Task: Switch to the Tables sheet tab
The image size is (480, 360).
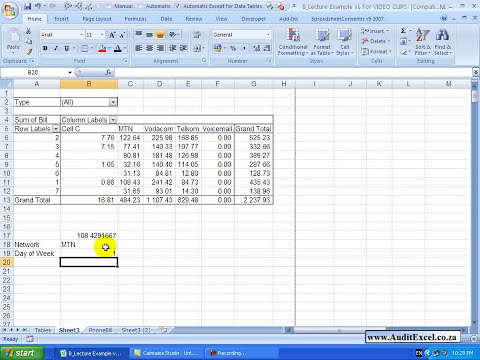Action: click(43, 330)
